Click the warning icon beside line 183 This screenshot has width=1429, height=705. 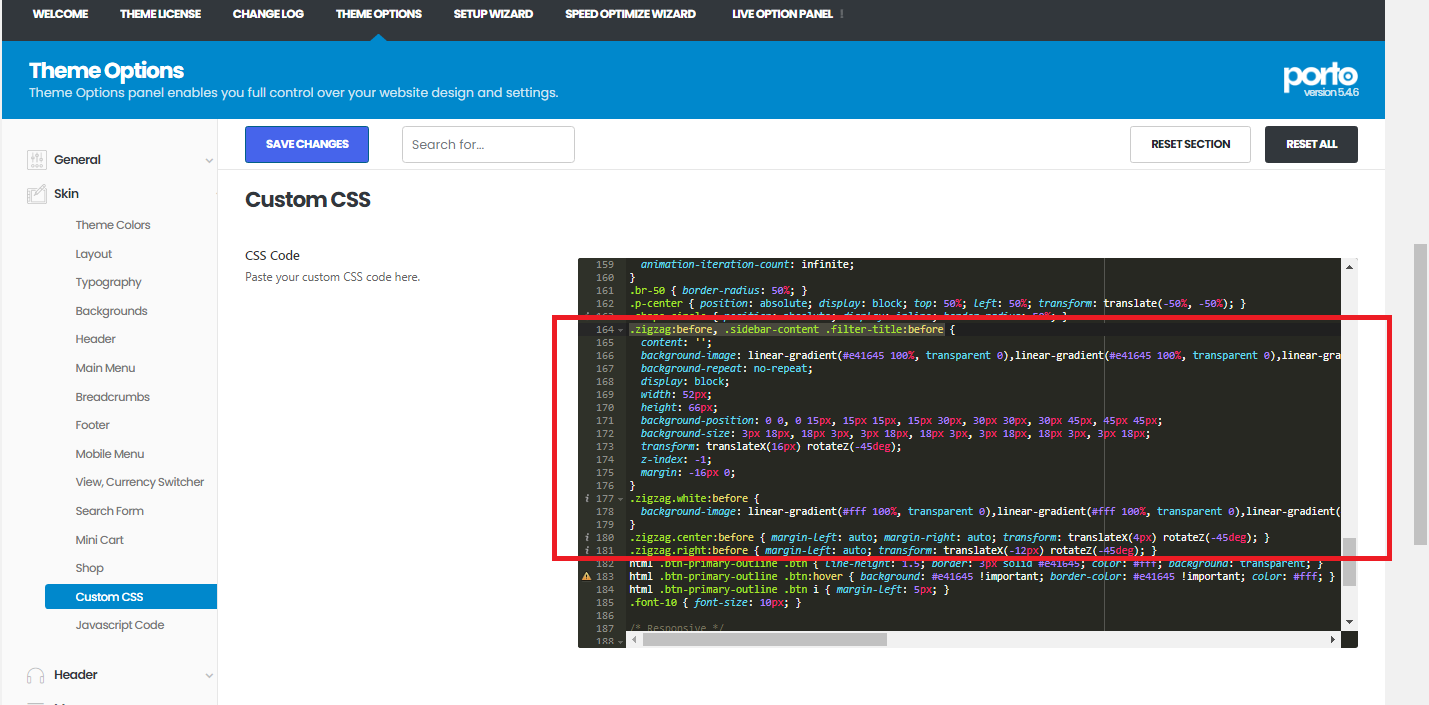point(587,577)
